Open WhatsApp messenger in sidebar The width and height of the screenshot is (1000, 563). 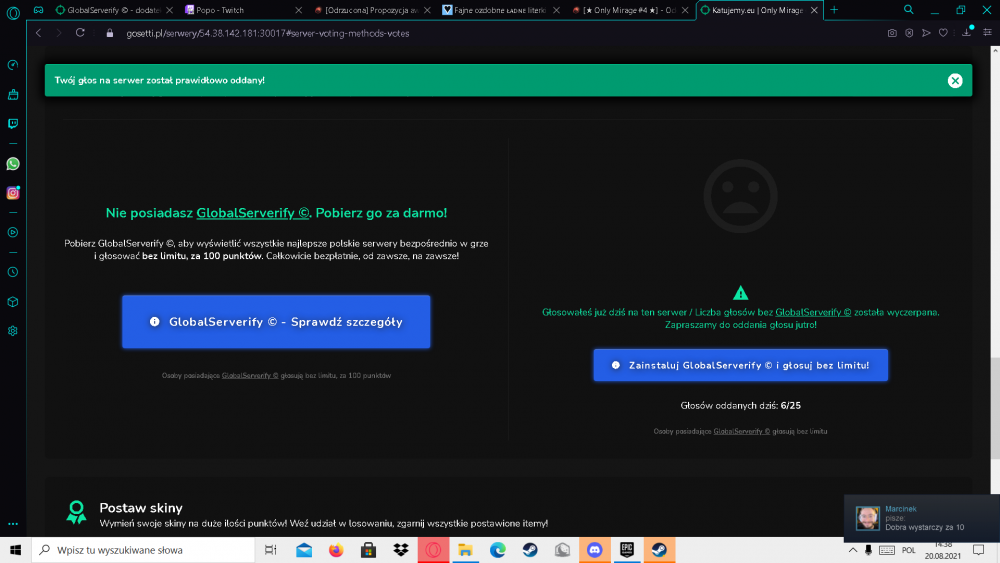[x=13, y=164]
